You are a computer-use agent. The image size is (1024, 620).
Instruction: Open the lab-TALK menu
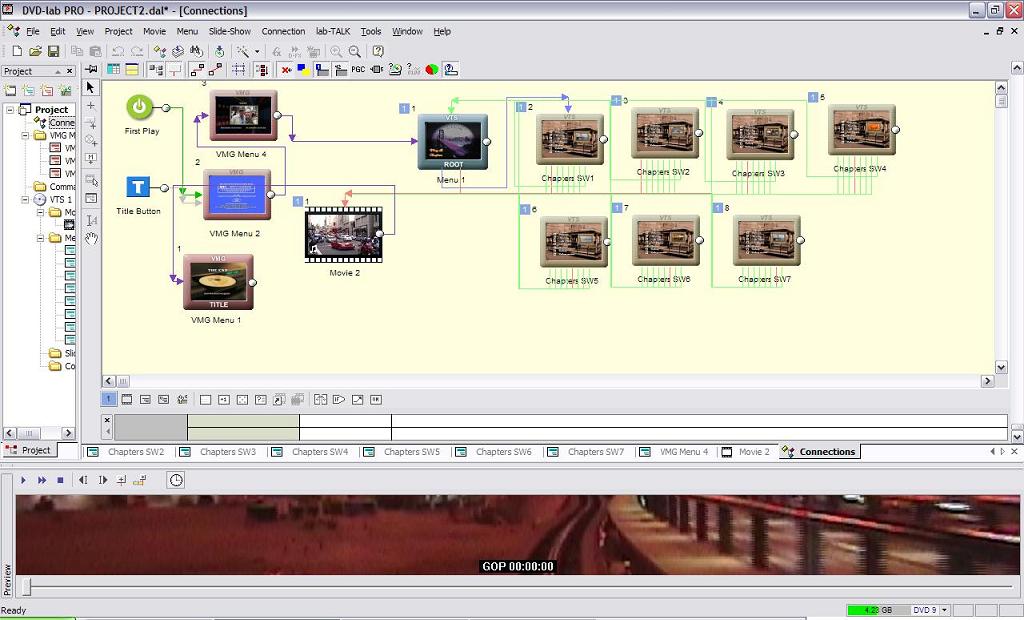click(x=333, y=31)
